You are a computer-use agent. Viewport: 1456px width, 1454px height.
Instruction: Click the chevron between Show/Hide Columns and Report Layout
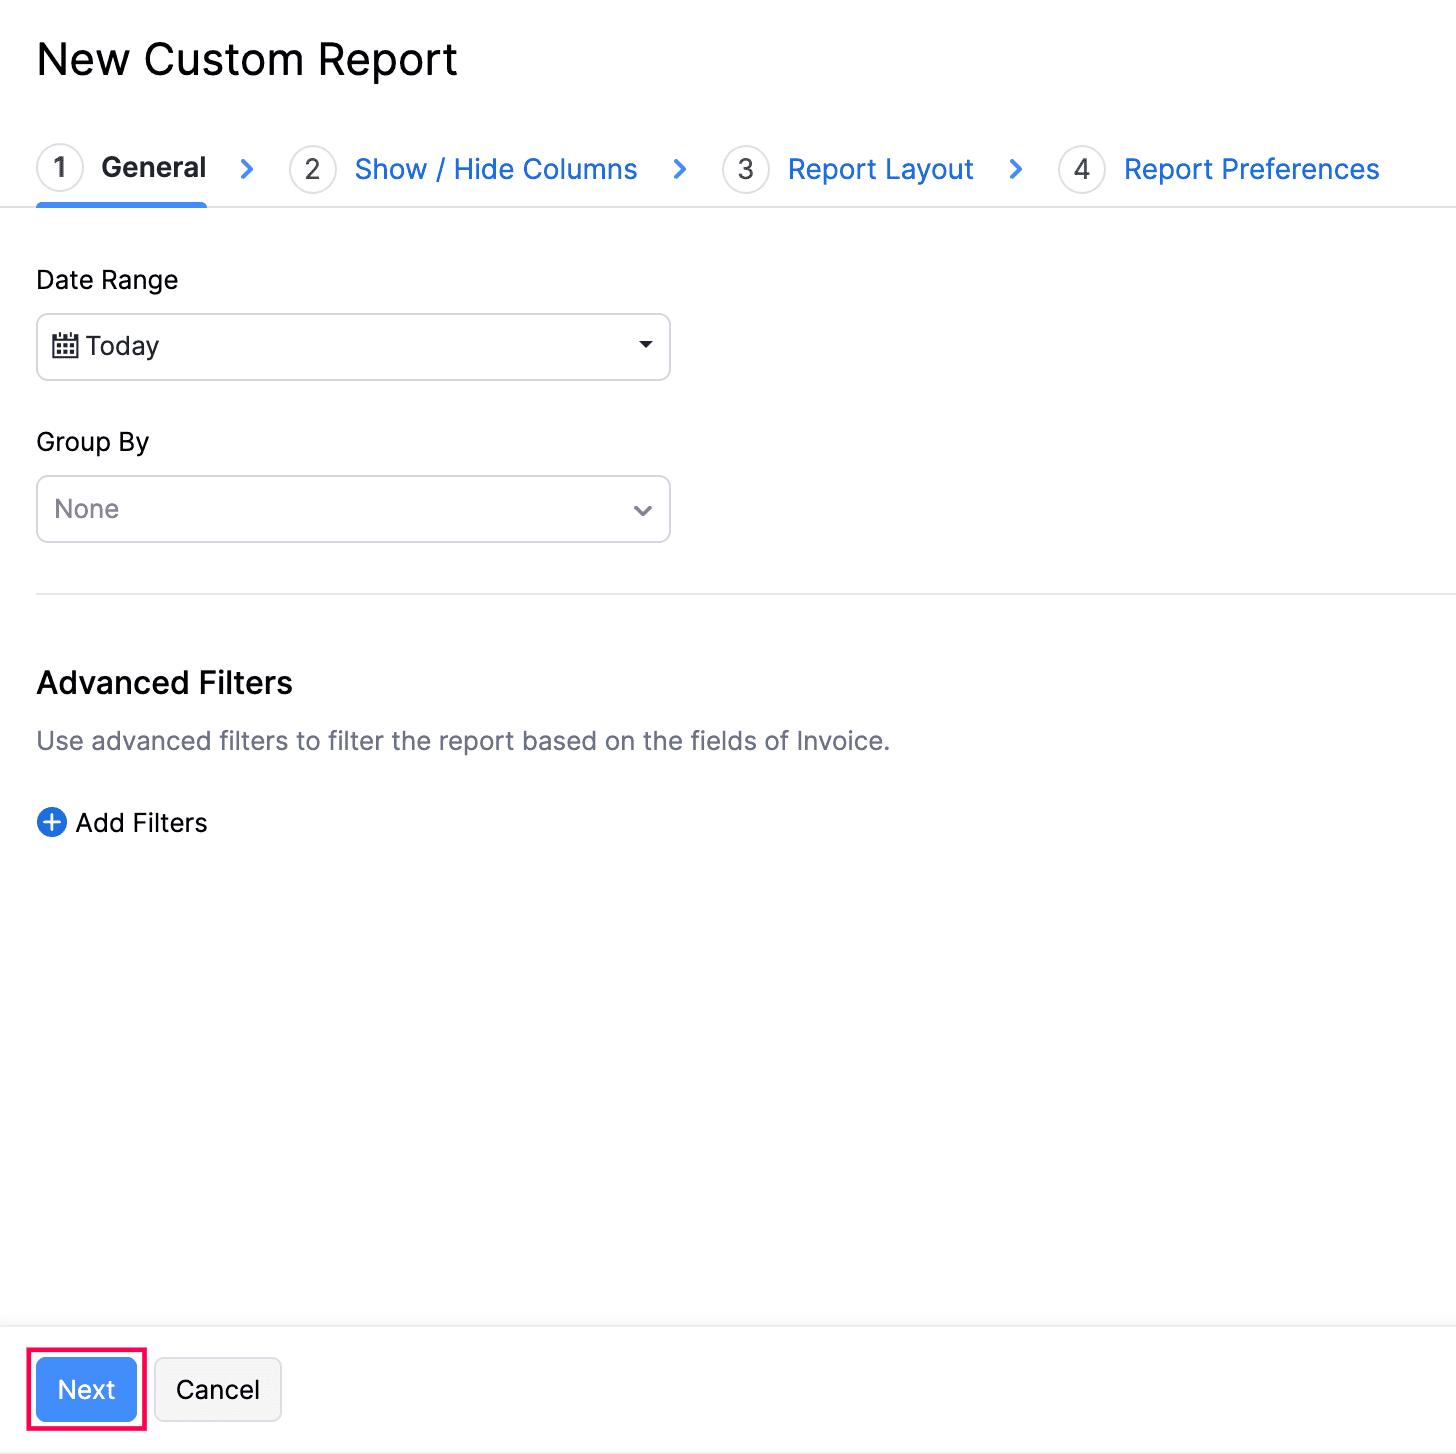tap(680, 169)
